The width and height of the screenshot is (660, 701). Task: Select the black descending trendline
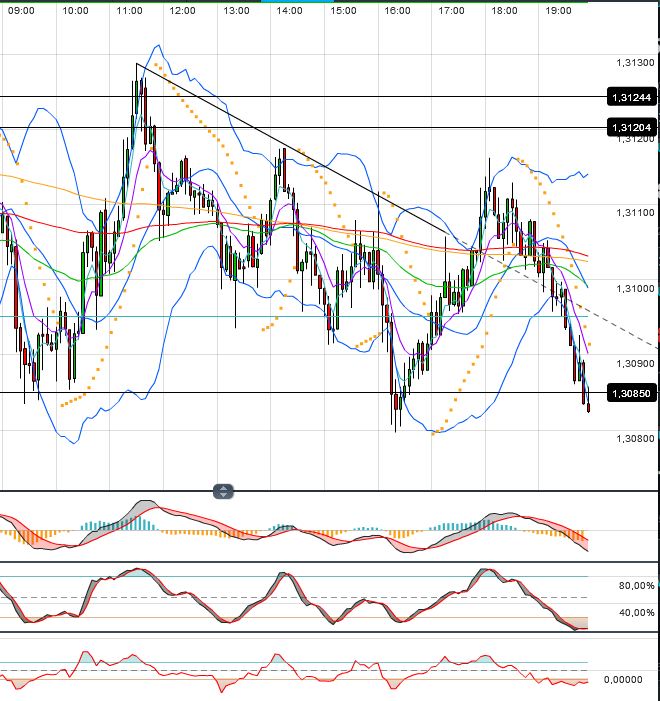(293, 149)
